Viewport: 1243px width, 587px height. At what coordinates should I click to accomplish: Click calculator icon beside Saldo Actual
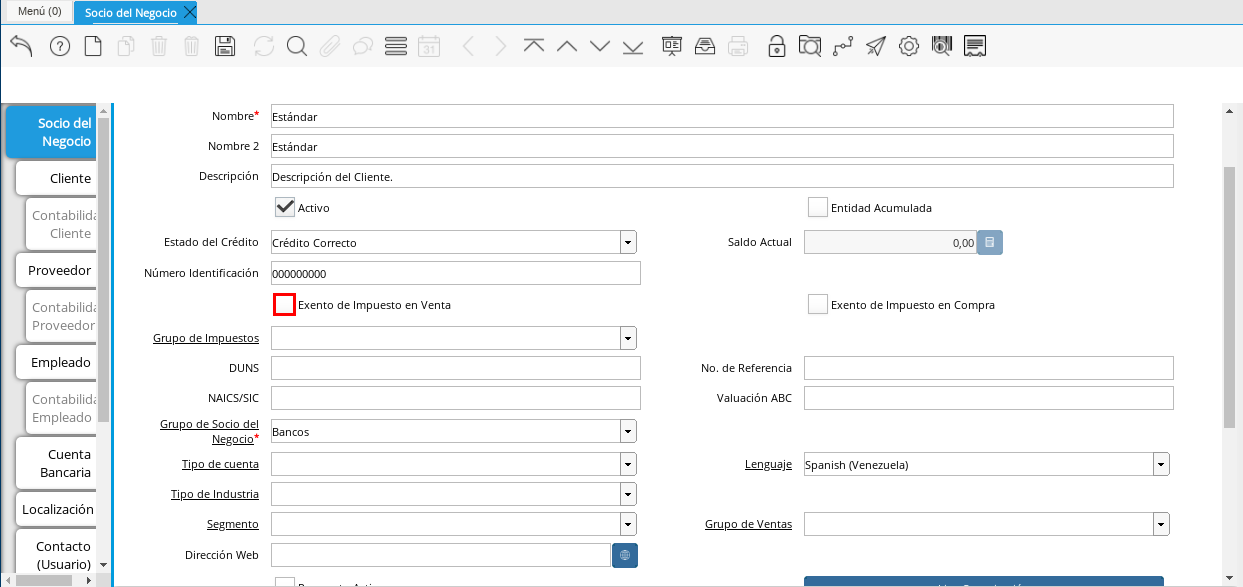point(989,242)
